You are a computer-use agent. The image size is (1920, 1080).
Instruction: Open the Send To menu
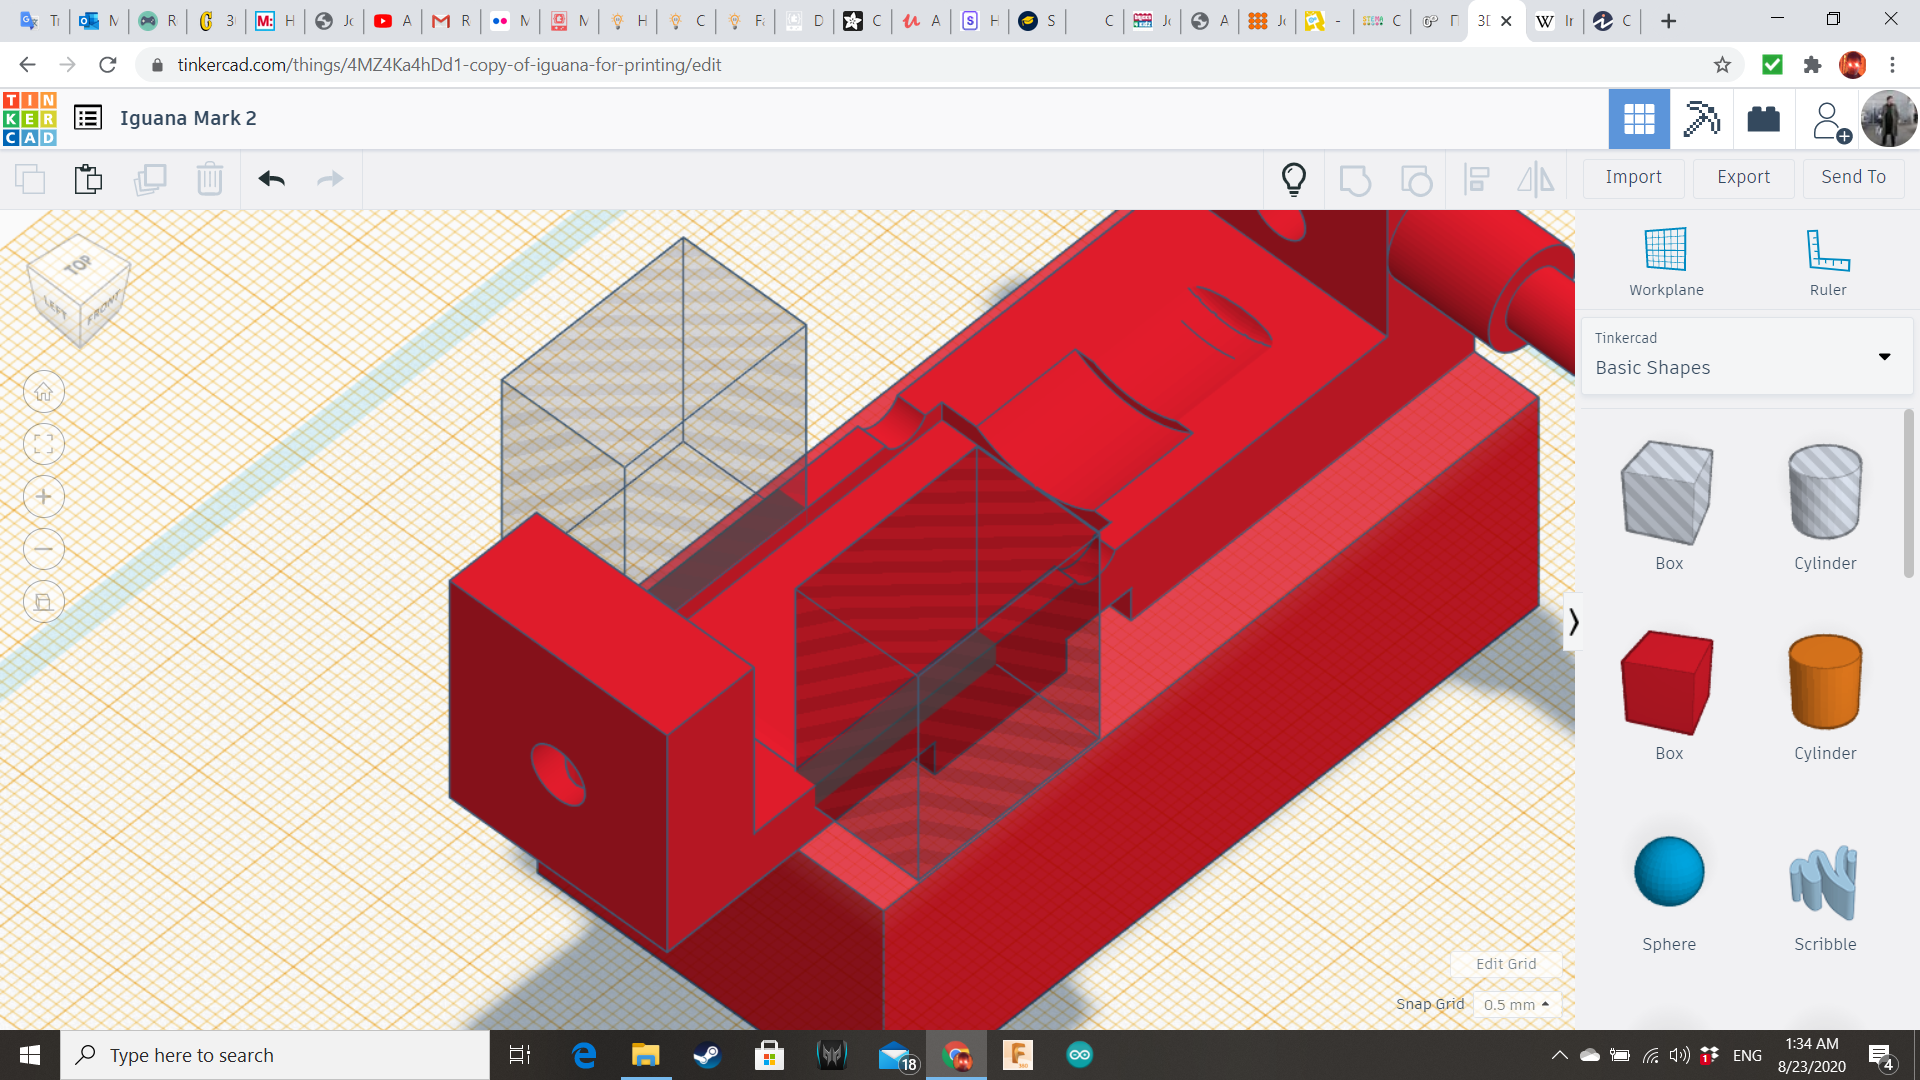[x=1853, y=177]
